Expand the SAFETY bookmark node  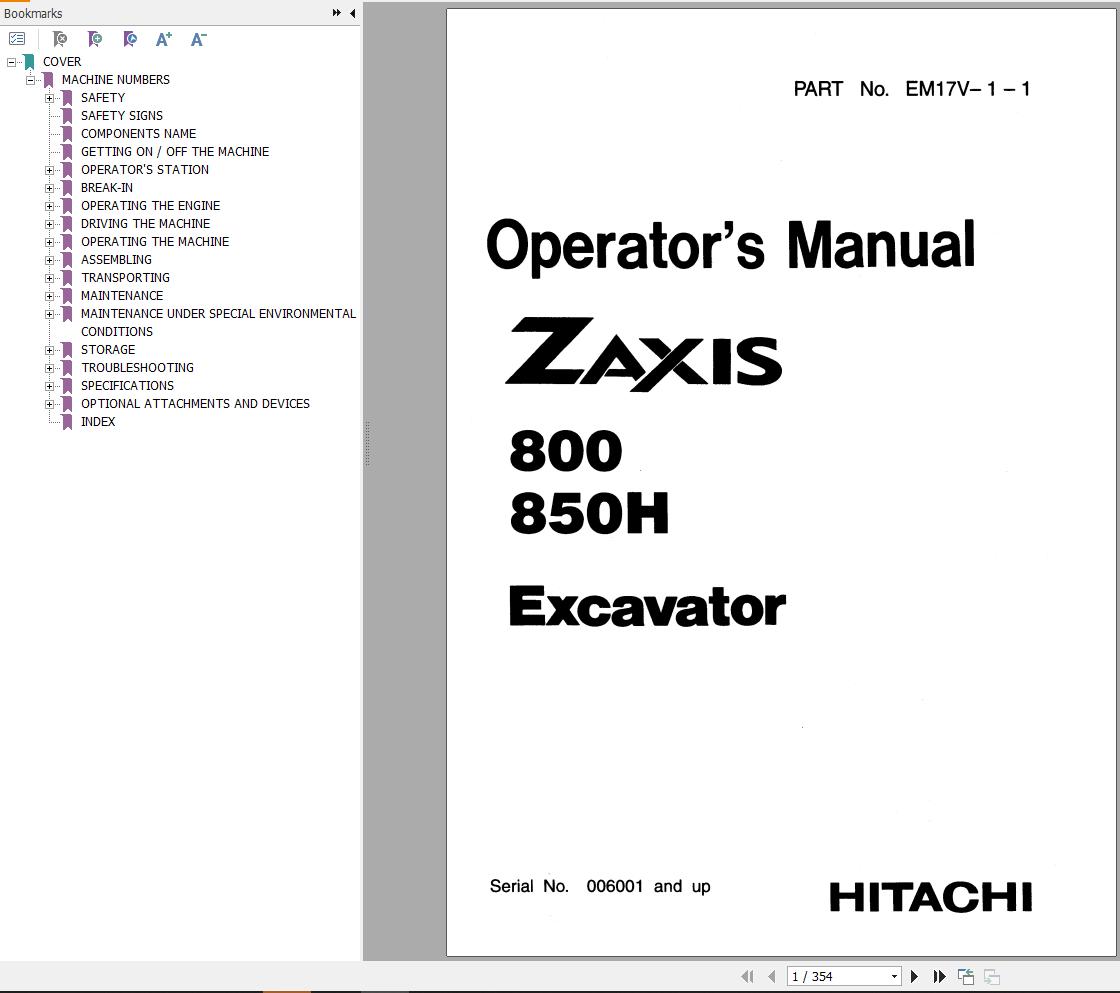click(49, 98)
